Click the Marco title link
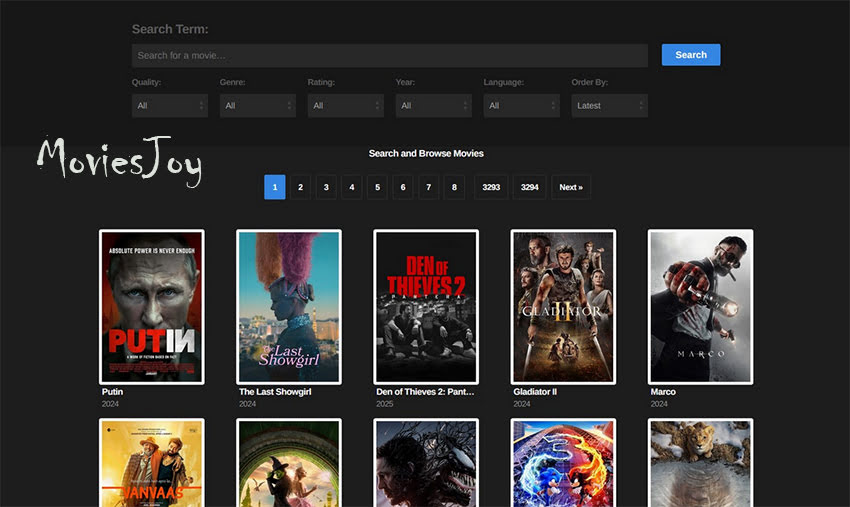This screenshot has height=507, width=850. (663, 392)
